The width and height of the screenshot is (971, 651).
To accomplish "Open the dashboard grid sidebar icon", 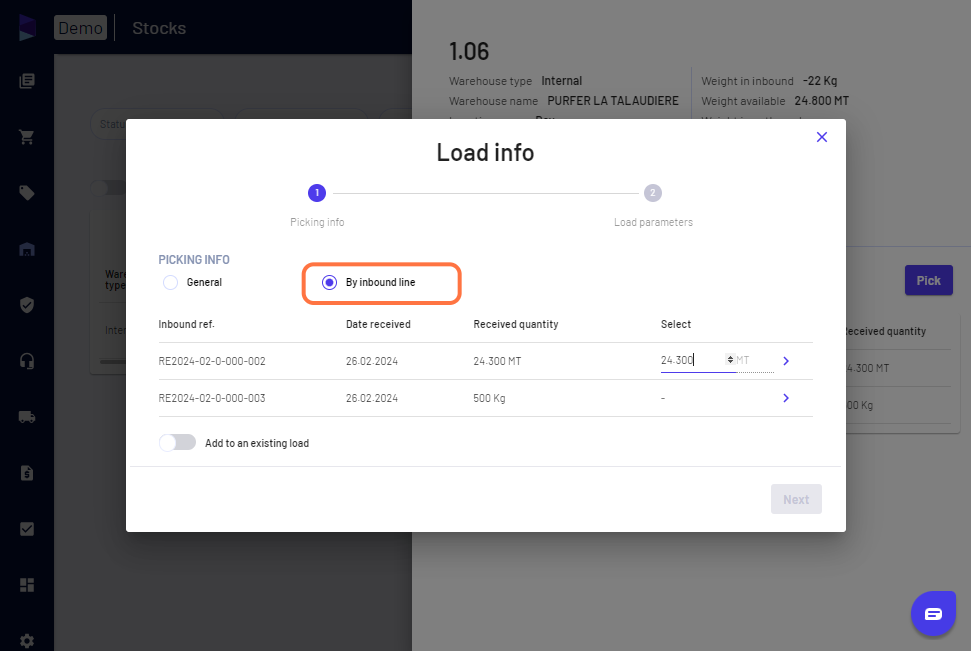I will click(27, 585).
